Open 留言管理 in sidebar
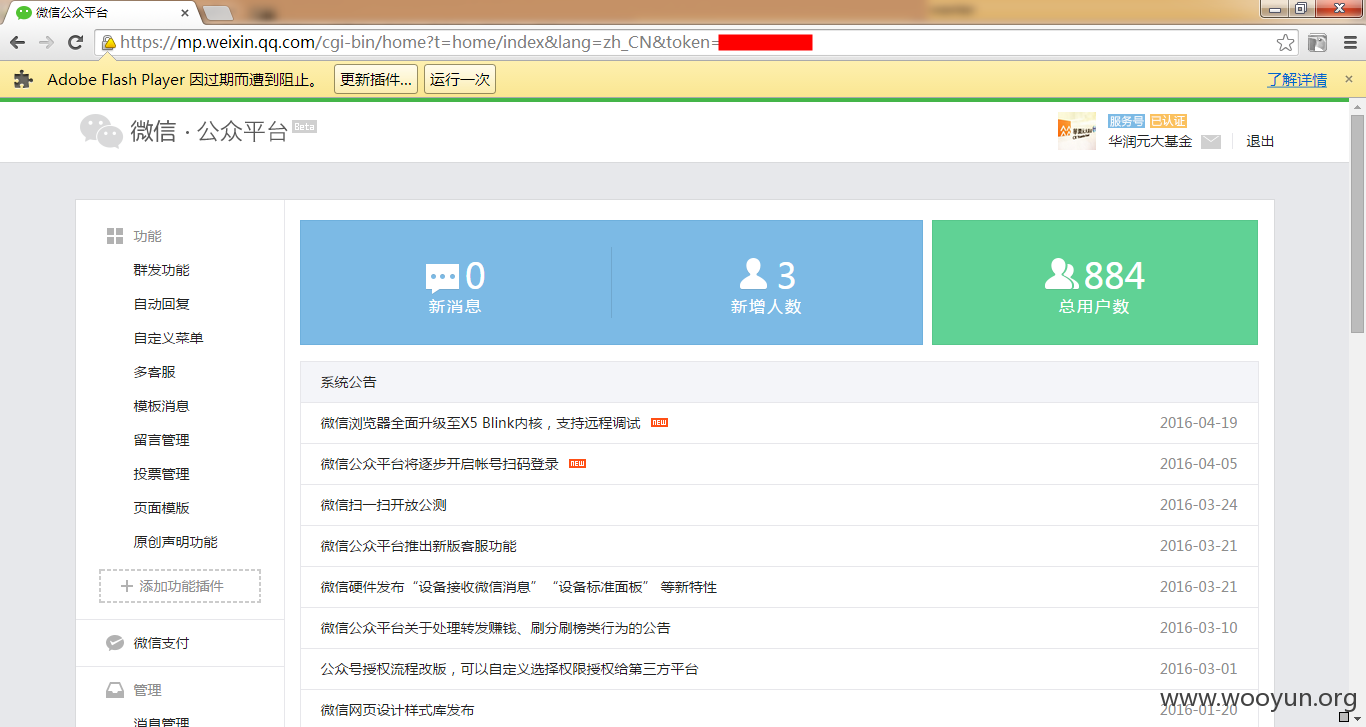The width and height of the screenshot is (1366, 727). tap(162, 440)
